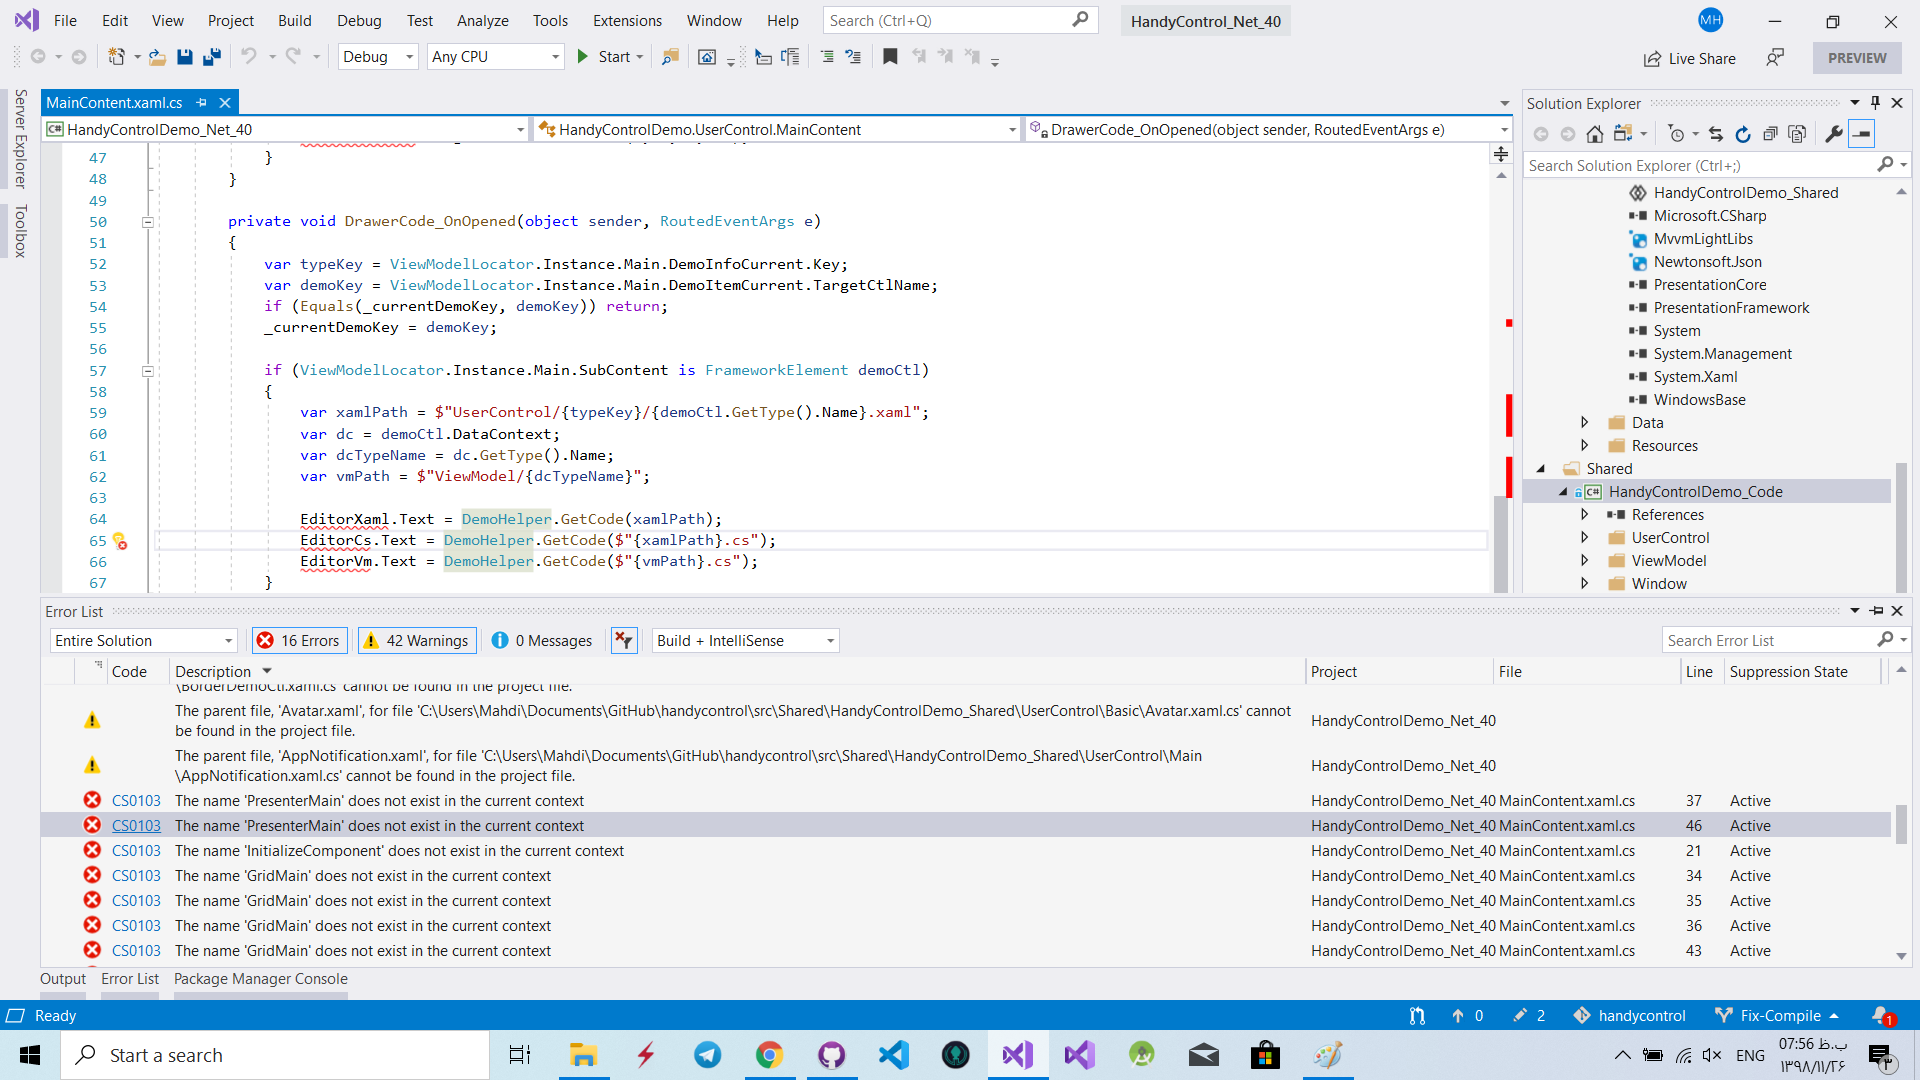Expand the Resources folder node
The width and height of the screenshot is (1920, 1080).
point(1584,446)
